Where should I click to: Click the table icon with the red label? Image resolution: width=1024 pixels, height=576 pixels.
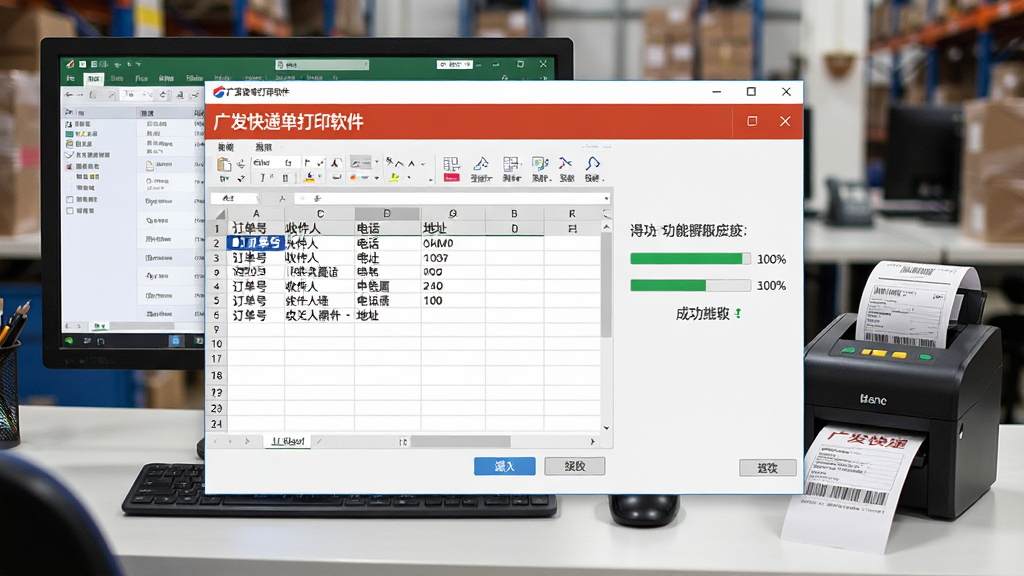click(451, 168)
